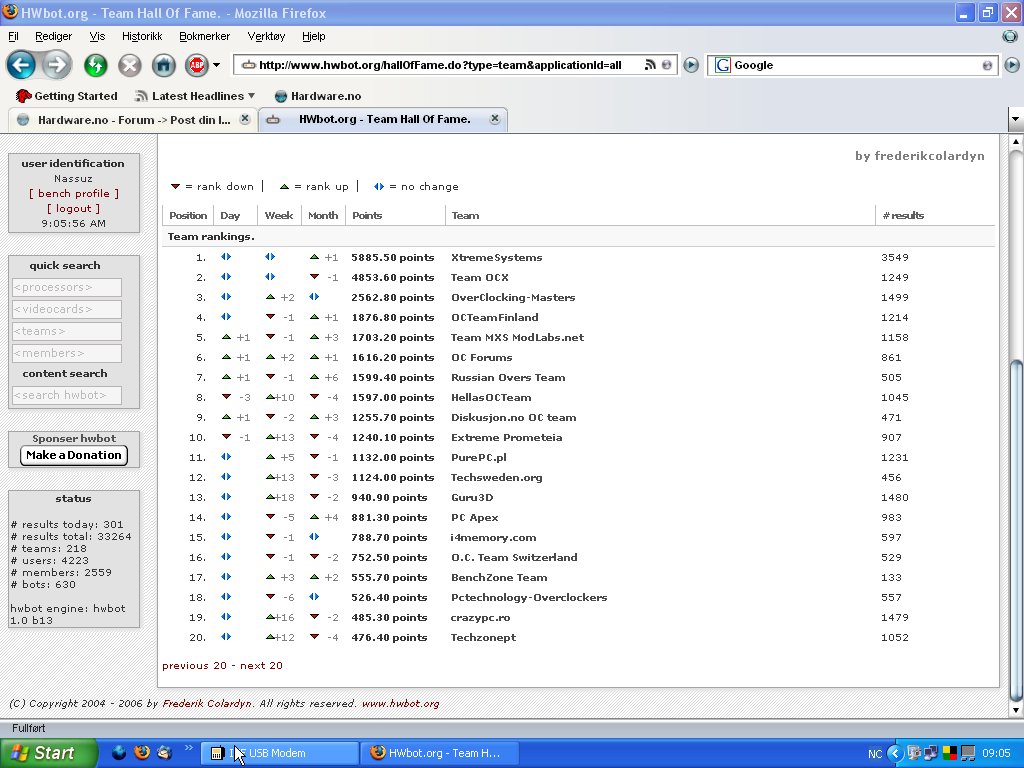
Task: Click the search hwbot content field
Action: point(67,395)
